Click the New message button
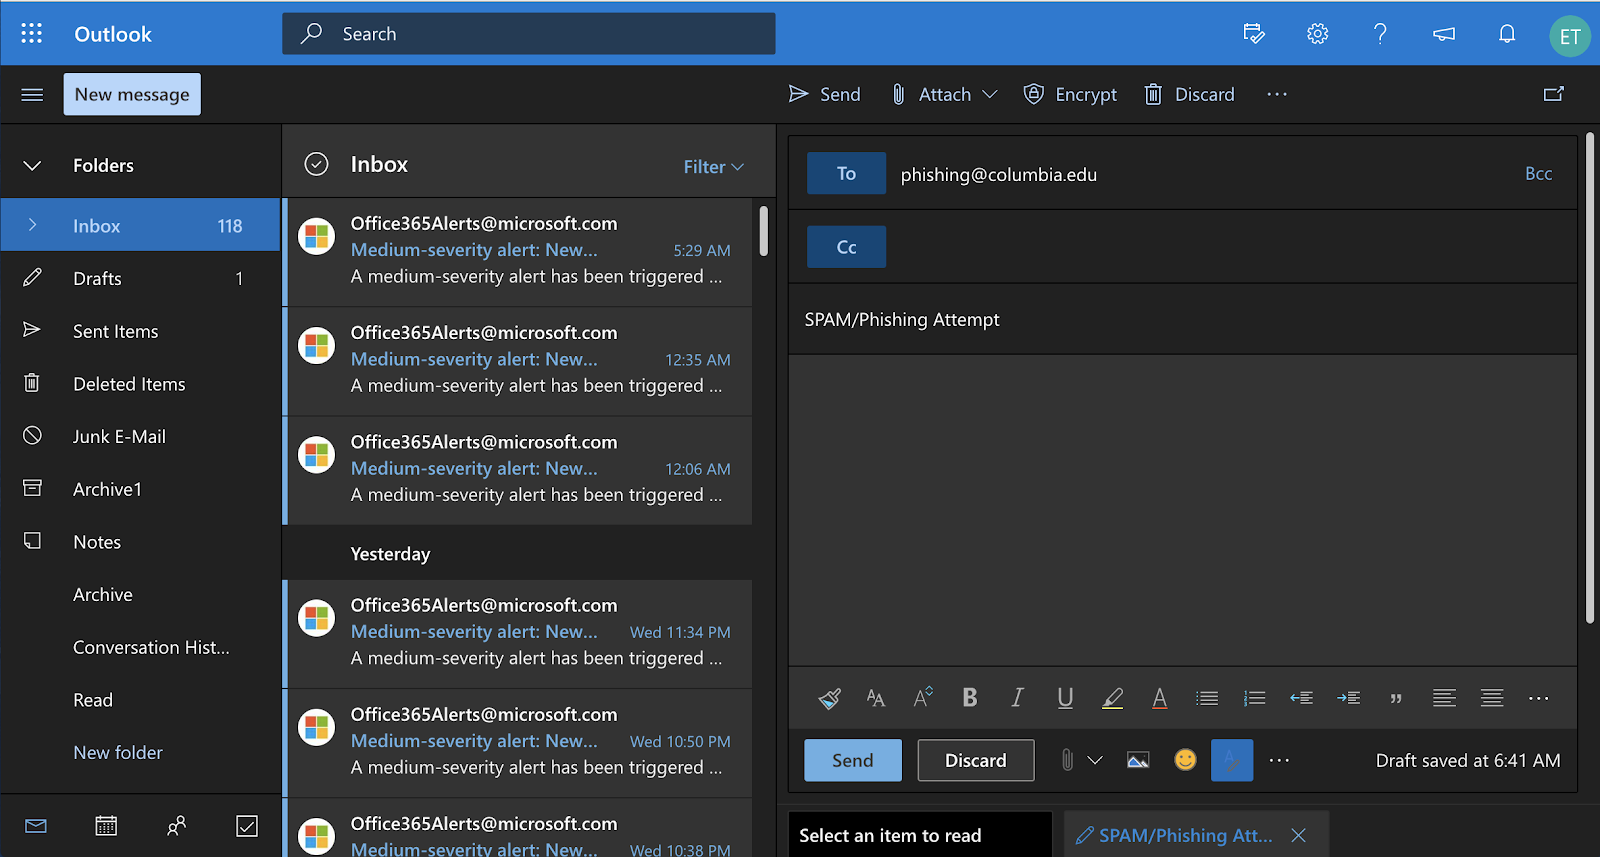 (x=132, y=94)
